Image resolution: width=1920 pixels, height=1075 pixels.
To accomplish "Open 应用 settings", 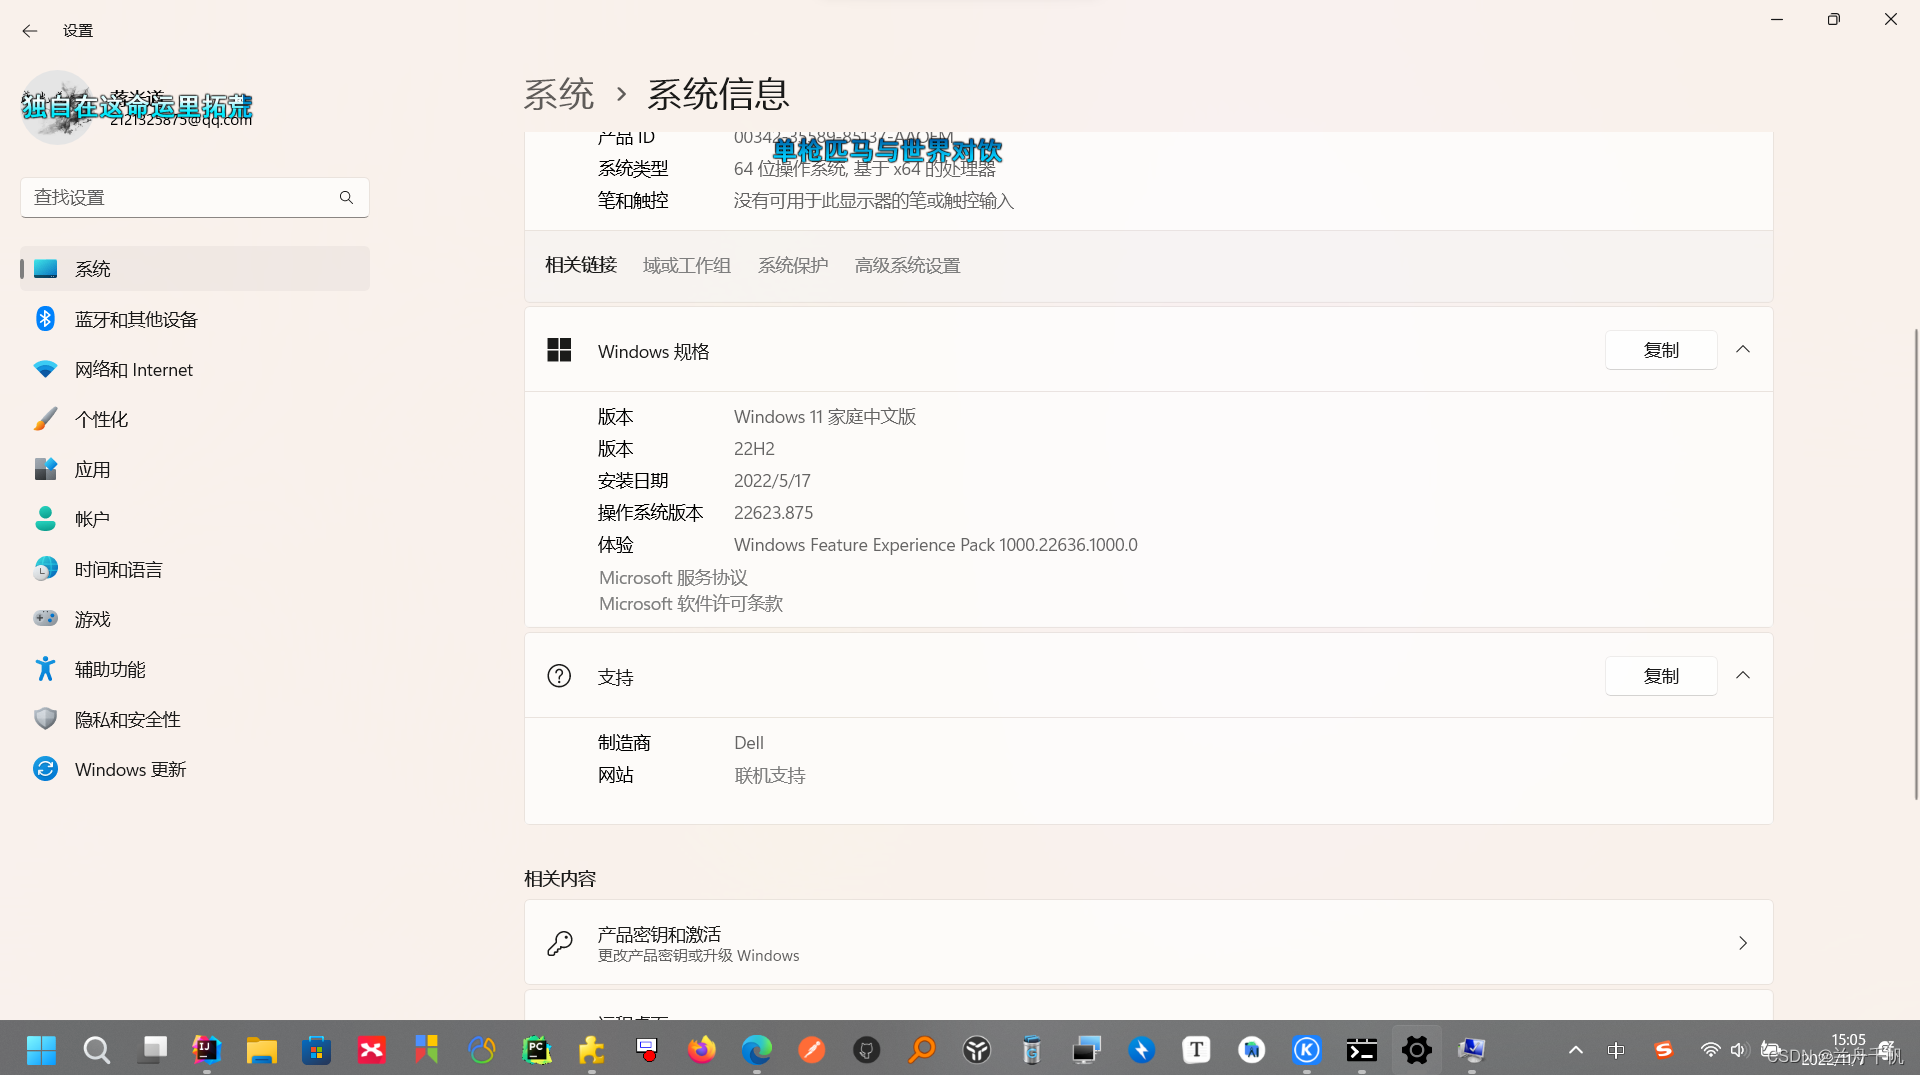I will tap(195, 469).
